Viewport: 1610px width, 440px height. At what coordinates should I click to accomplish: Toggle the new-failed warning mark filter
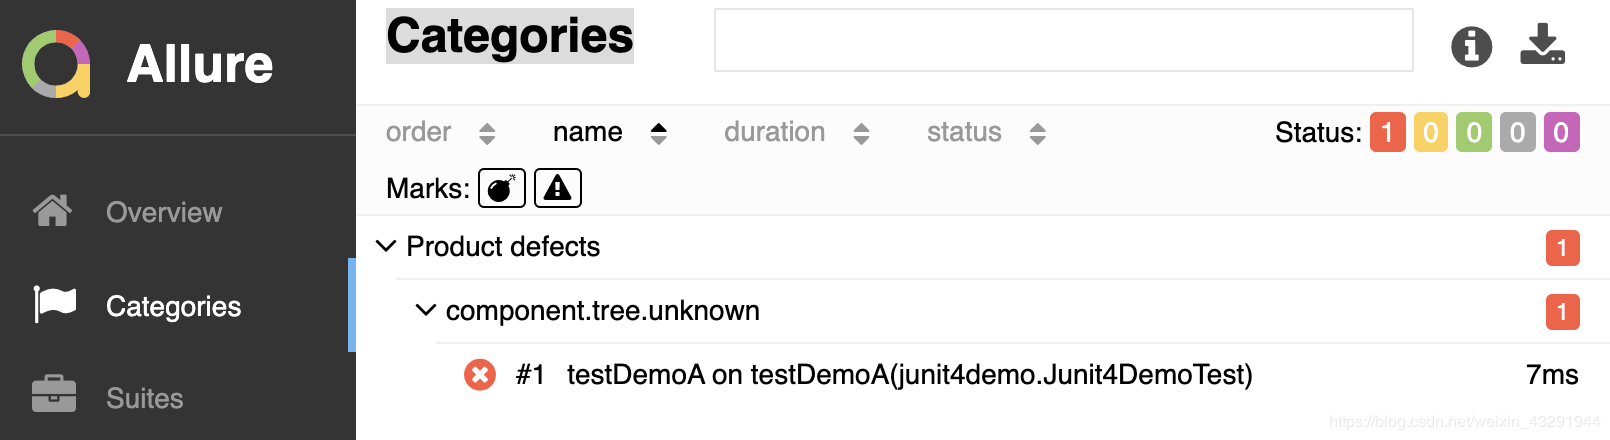(x=558, y=188)
